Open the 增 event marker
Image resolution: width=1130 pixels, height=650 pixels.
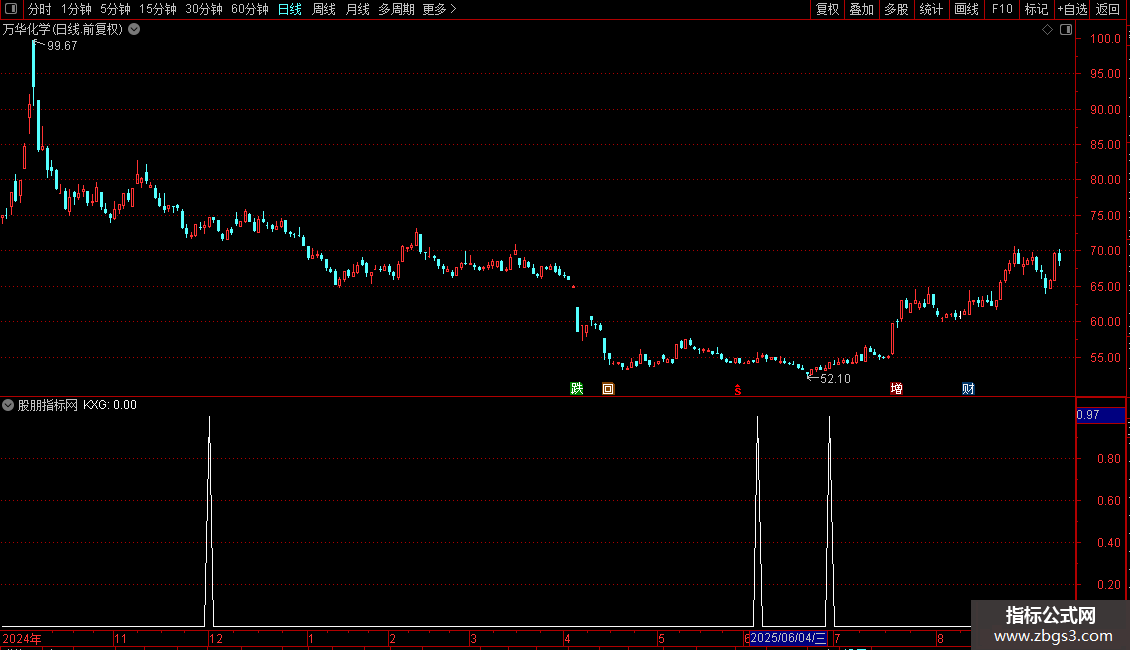897,388
